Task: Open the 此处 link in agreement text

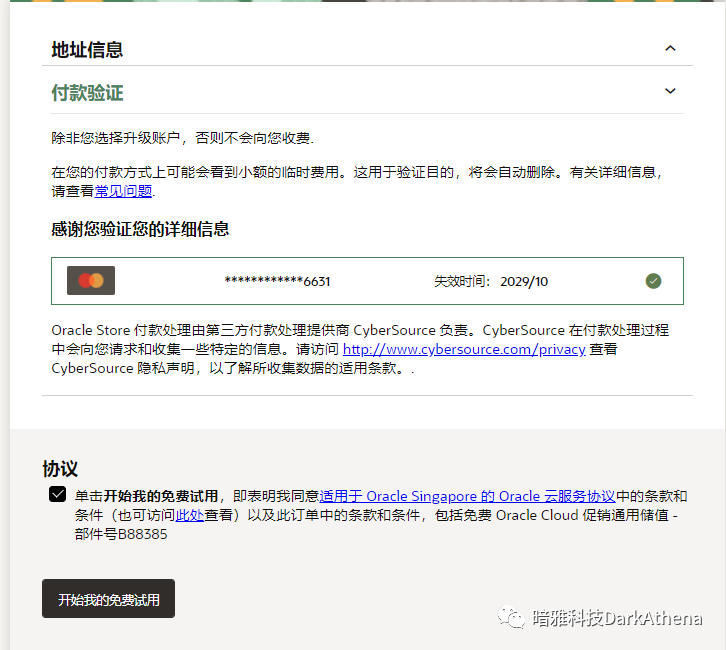Action: click(189, 515)
